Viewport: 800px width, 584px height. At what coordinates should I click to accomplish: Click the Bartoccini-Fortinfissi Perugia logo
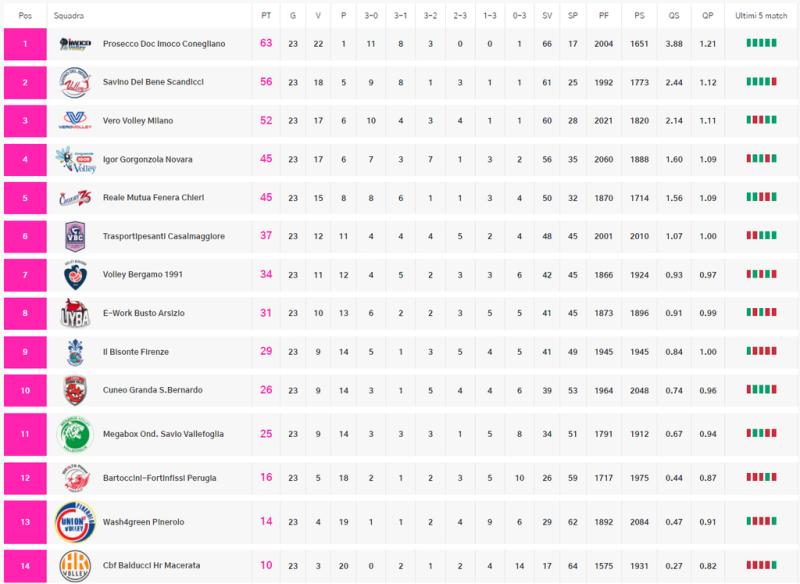[x=75, y=478]
